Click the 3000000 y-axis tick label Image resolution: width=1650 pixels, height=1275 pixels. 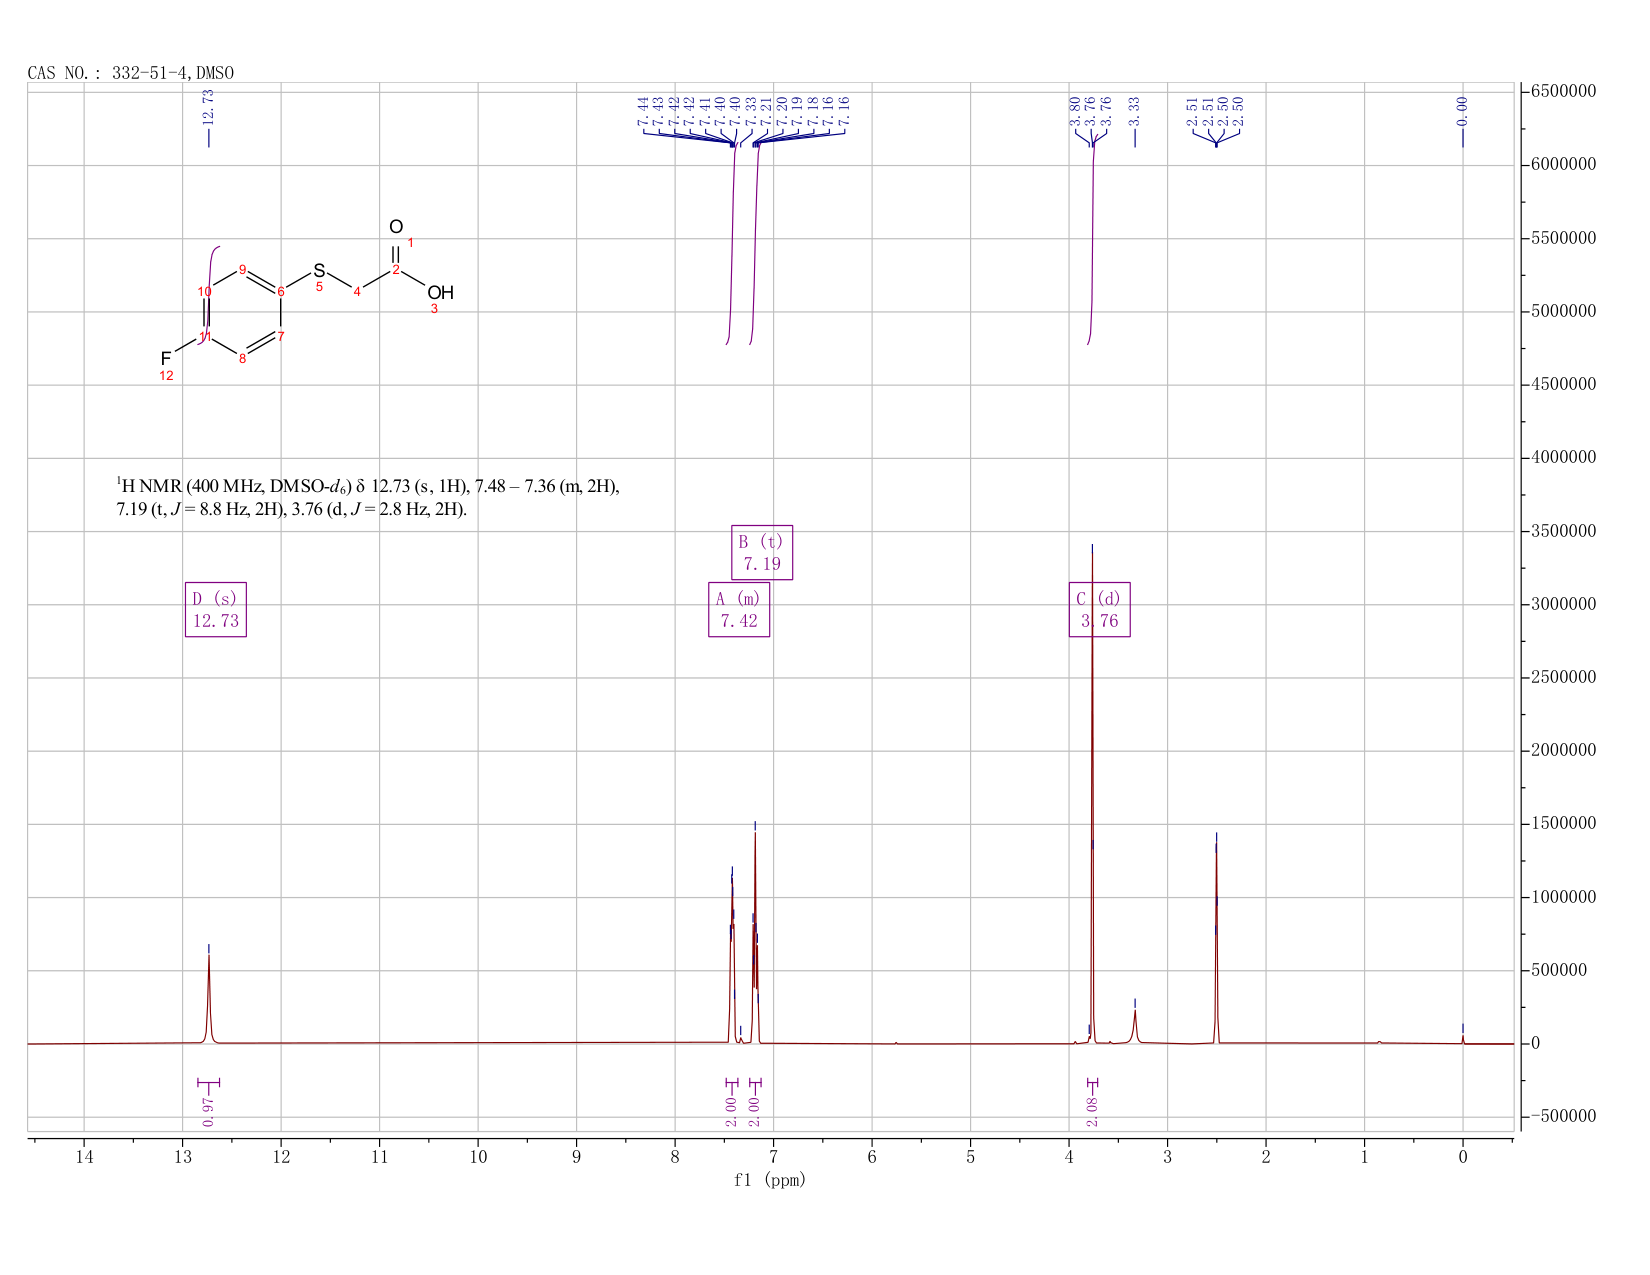click(x=1563, y=604)
